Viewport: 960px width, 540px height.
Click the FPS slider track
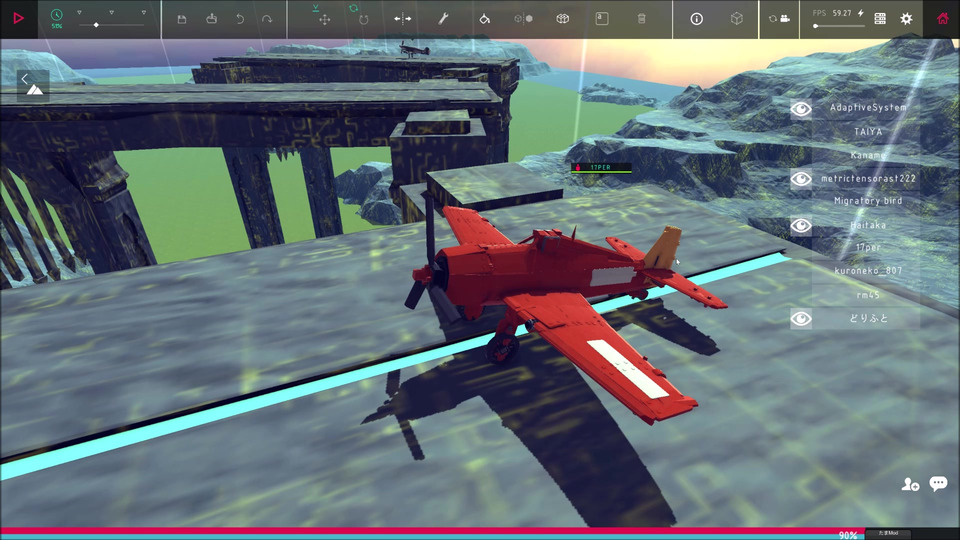[838, 26]
